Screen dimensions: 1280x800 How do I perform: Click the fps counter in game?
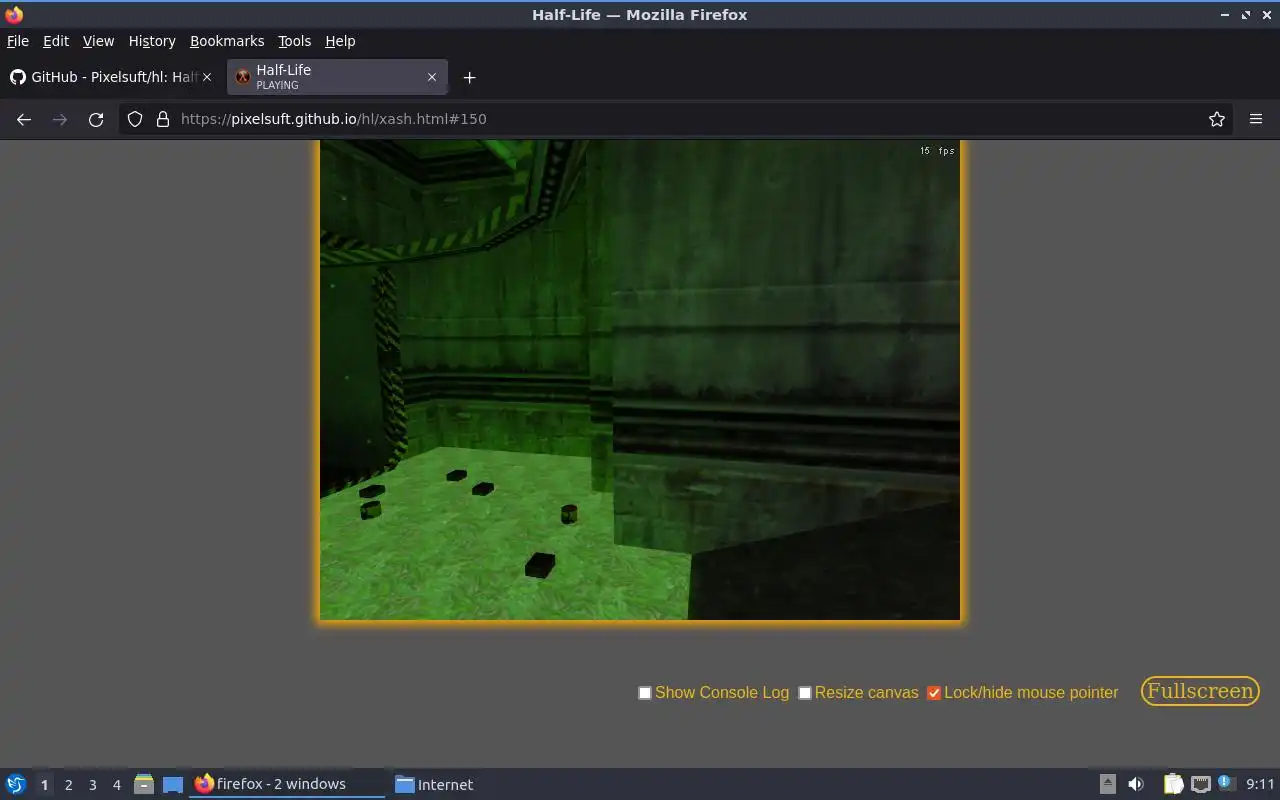(x=937, y=151)
